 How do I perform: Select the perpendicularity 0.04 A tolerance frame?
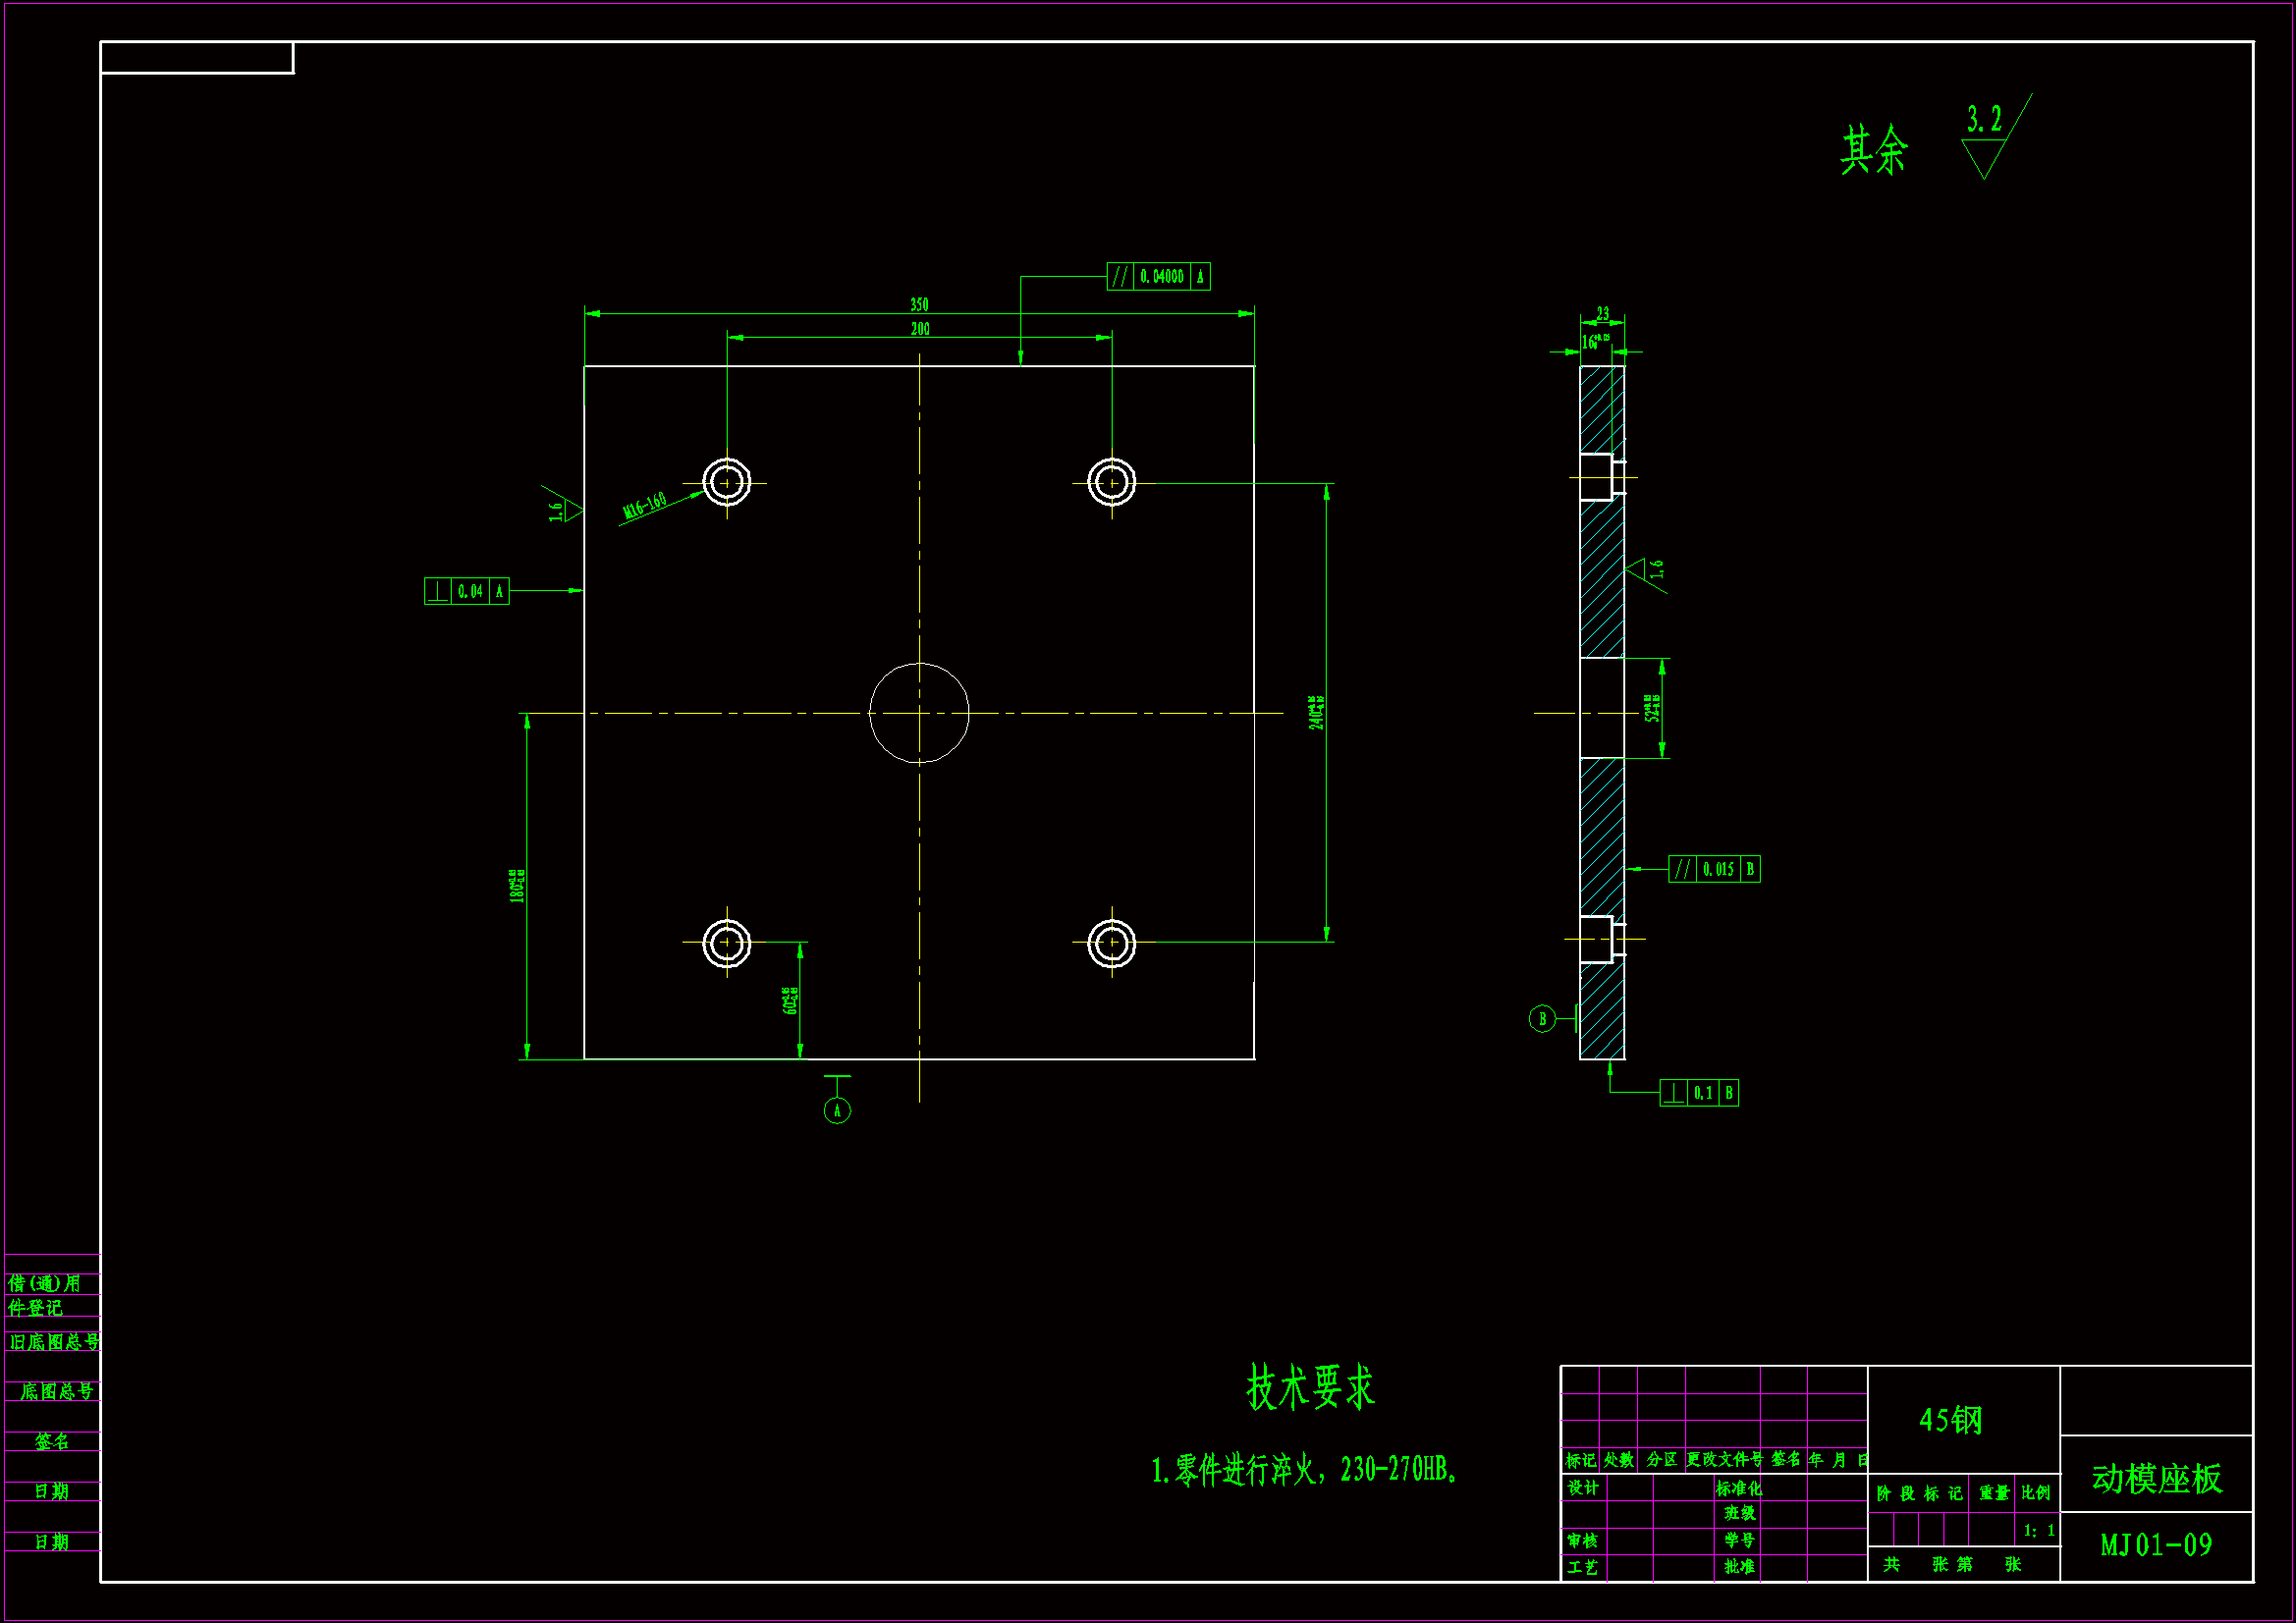[466, 591]
